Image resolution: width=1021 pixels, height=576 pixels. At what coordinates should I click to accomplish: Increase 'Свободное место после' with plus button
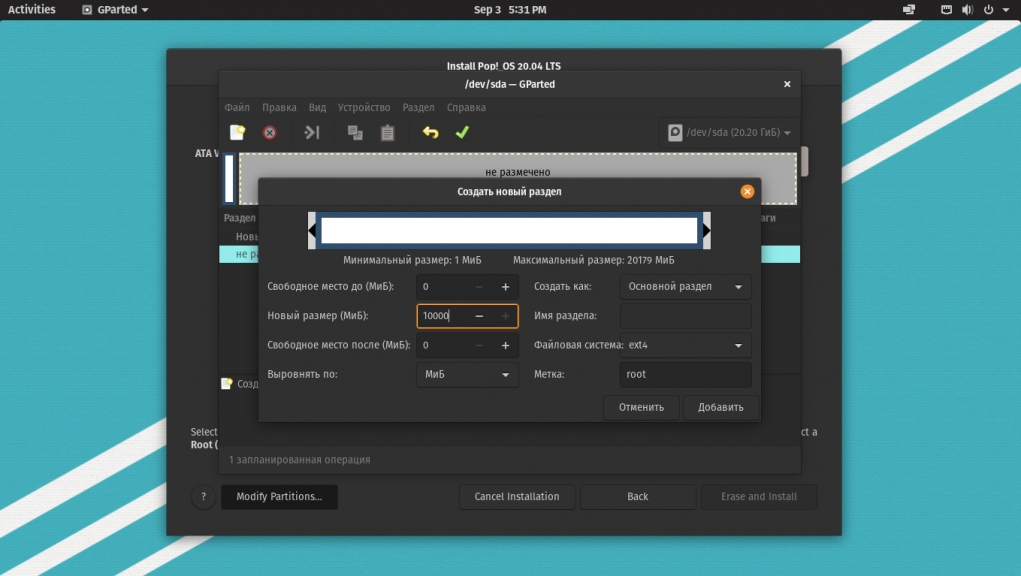[x=505, y=345]
